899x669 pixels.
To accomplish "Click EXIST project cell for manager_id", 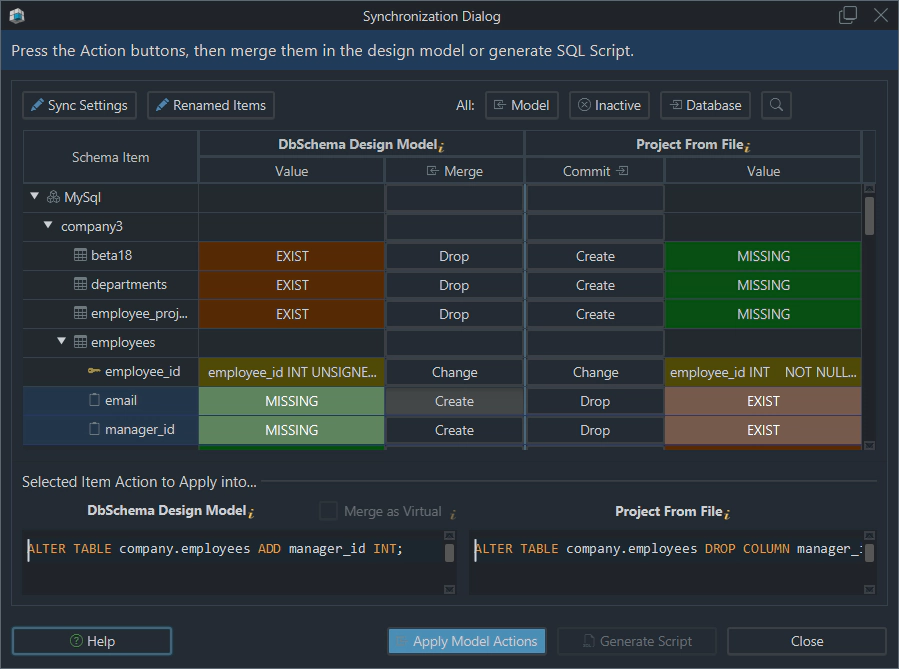I will 763,430.
